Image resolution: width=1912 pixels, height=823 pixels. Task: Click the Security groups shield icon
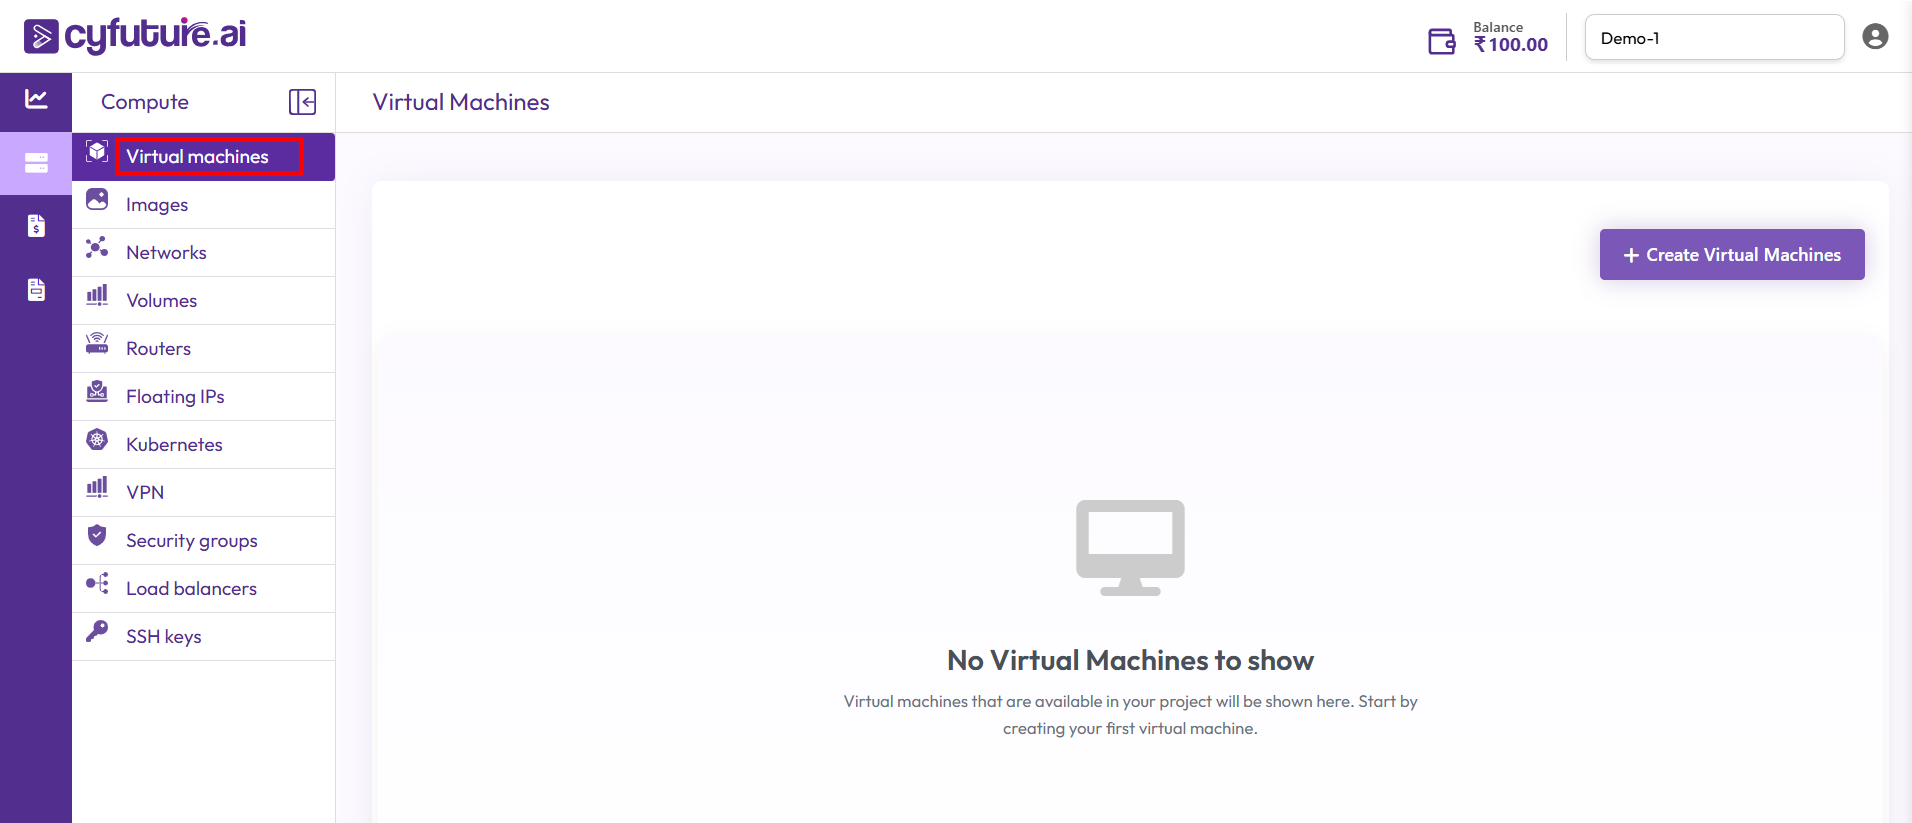(x=97, y=536)
